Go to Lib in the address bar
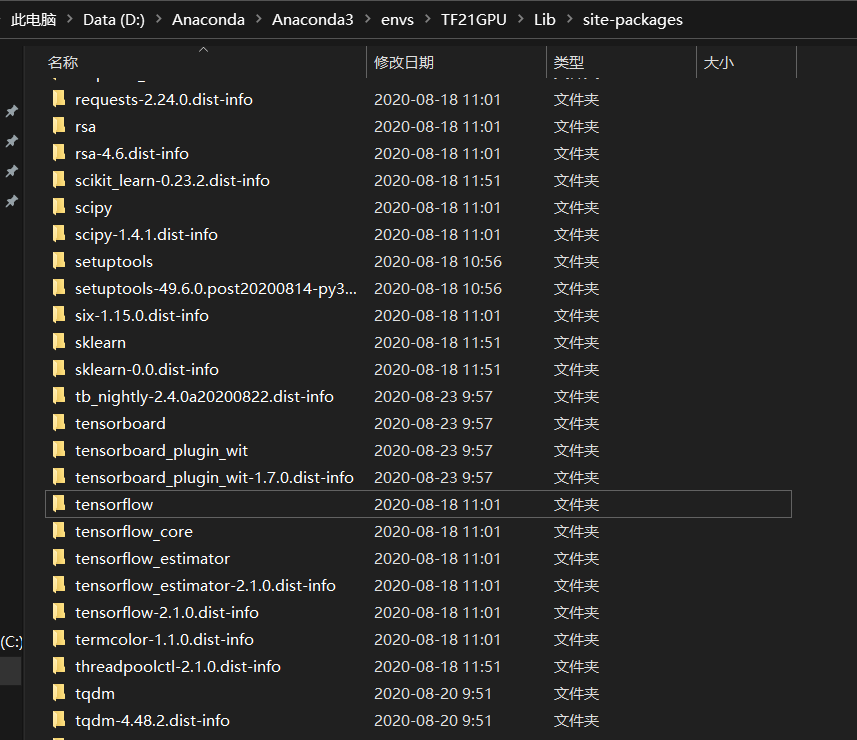Screen dimensions: 857x740 [x=545, y=20]
